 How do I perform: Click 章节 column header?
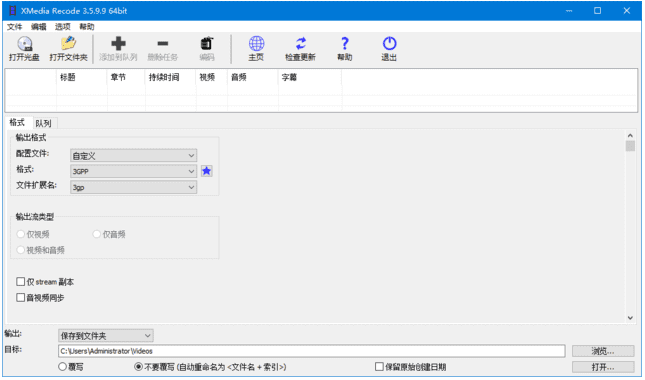[x=126, y=77]
